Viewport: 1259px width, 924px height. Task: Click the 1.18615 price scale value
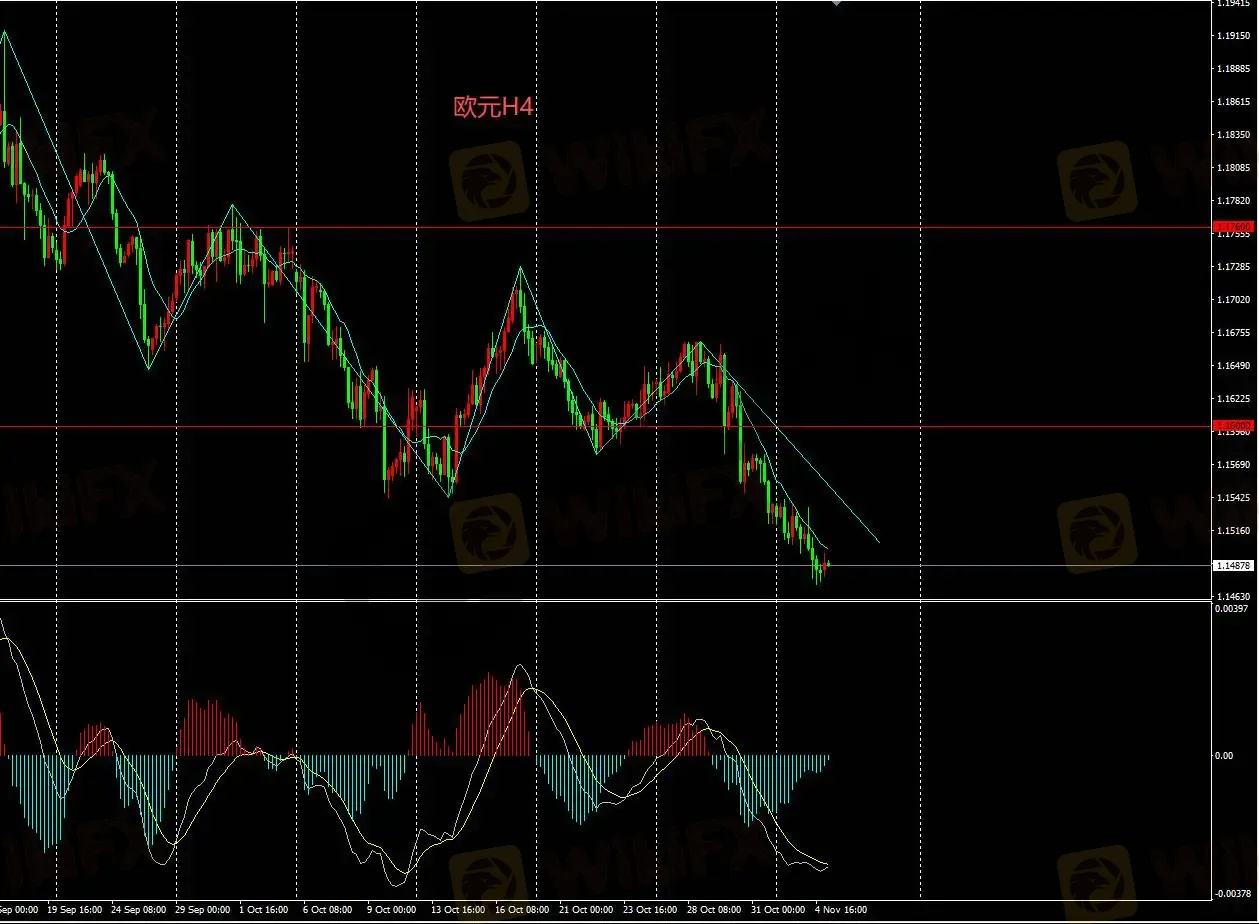pyautogui.click(x=1233, y=102)
